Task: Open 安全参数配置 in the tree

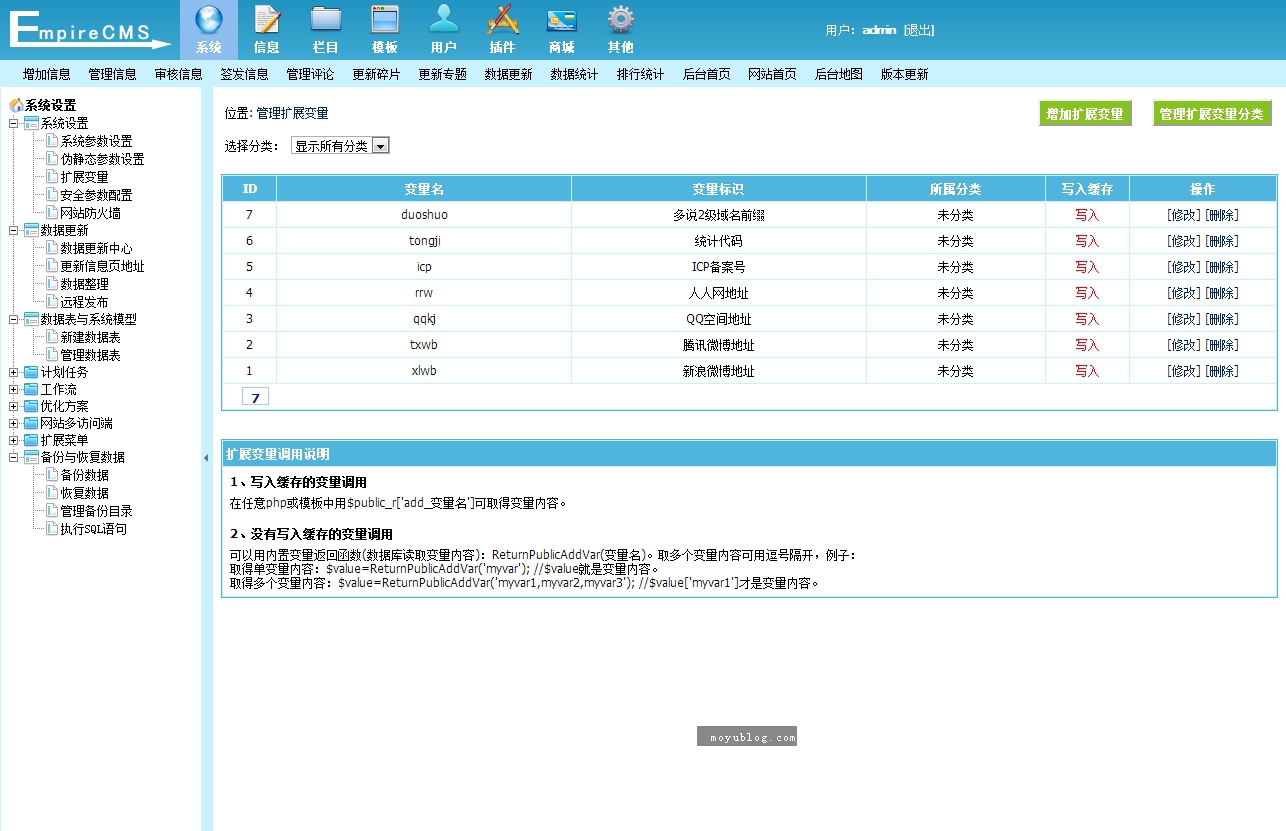Action: [96, 195]
